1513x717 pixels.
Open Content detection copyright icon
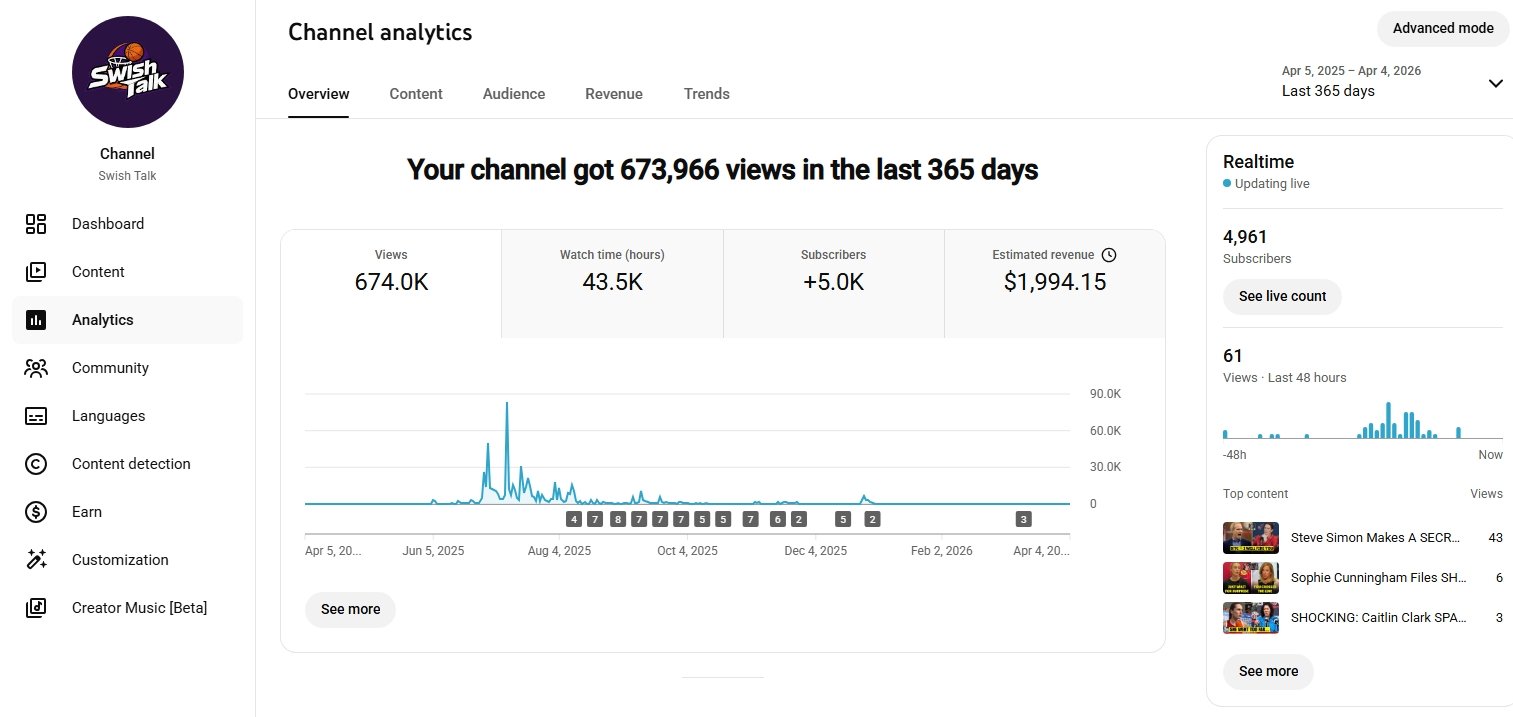tap(36, 464)
